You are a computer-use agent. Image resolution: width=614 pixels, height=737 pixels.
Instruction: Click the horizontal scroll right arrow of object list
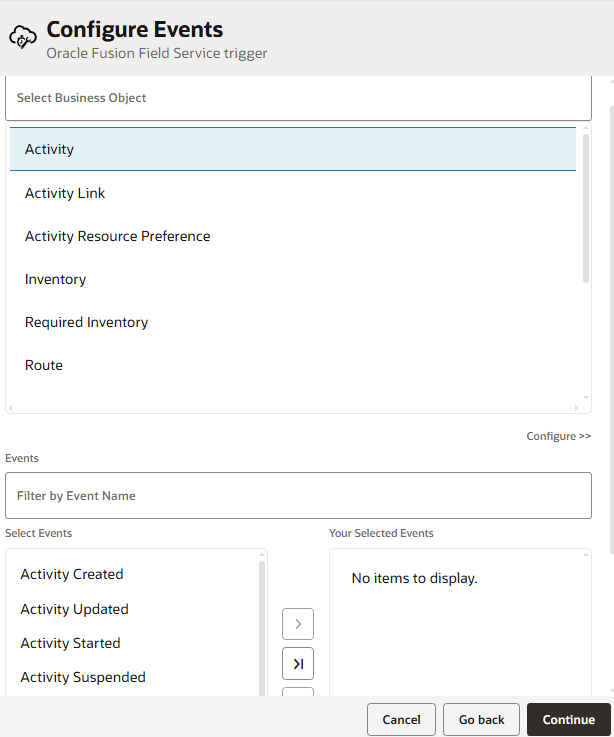[576, 408]
